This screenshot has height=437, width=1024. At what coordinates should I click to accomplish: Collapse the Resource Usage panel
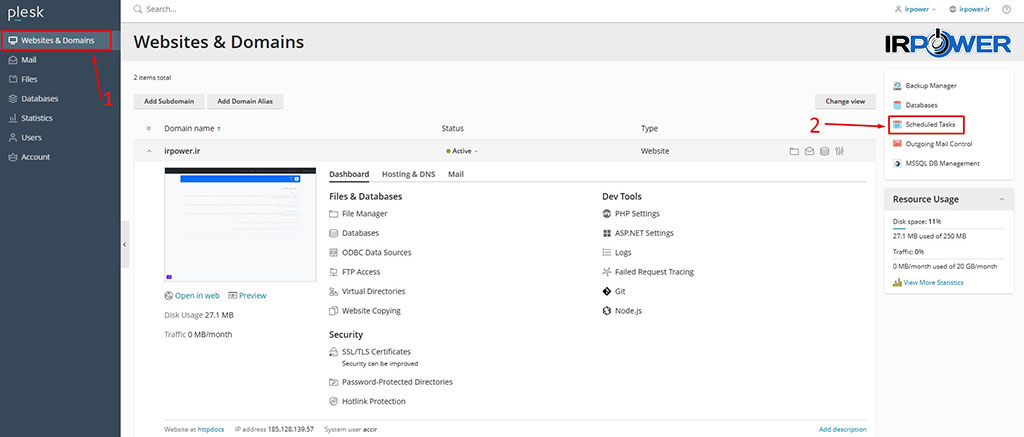pos(1002,200)
